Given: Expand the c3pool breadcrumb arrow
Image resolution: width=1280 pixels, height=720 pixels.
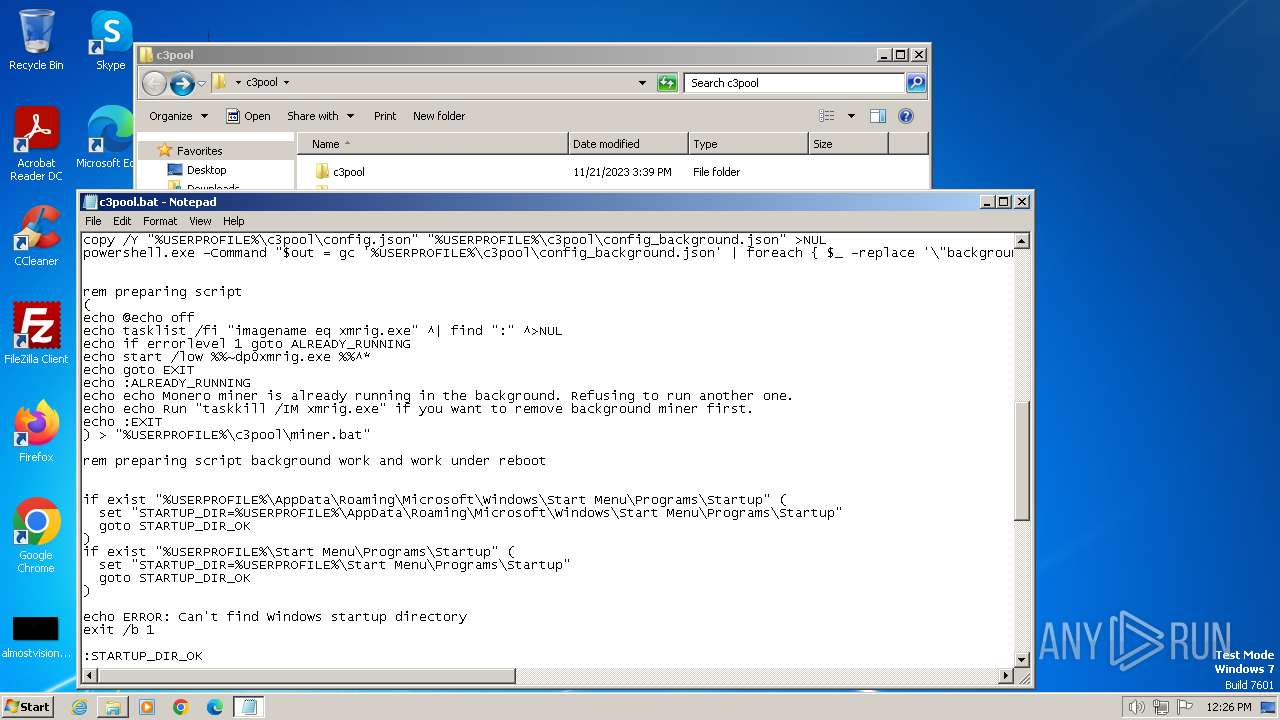Looking at the screenshot, I should pos(287,83).
